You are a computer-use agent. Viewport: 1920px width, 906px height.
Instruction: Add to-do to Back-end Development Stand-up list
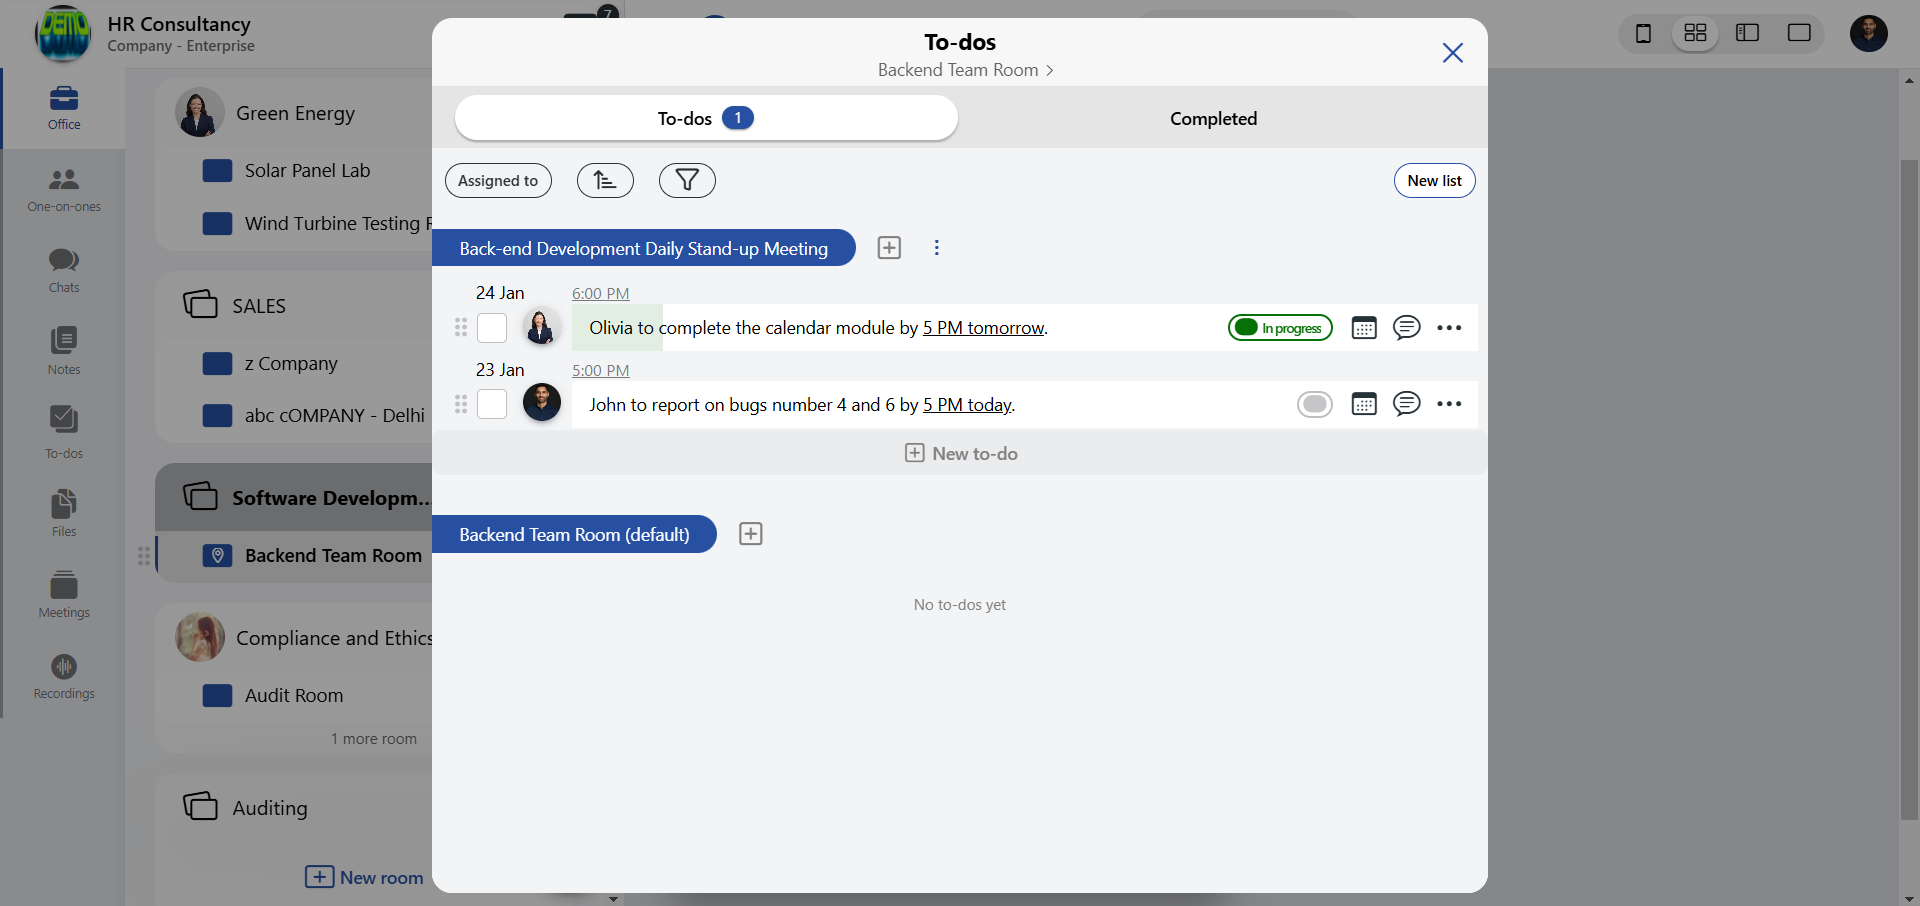(x=889, y=248)
